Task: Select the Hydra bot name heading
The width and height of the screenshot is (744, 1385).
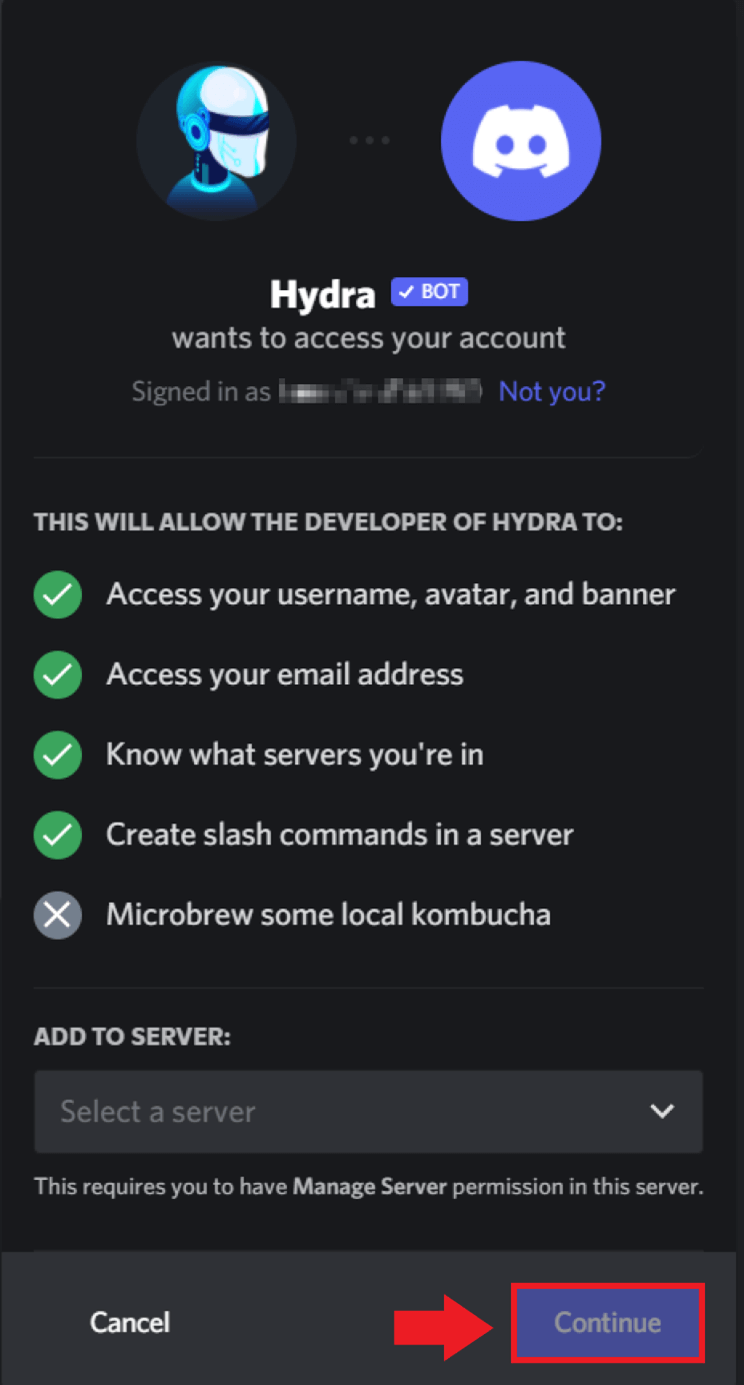Action: (x=323, y=294)
